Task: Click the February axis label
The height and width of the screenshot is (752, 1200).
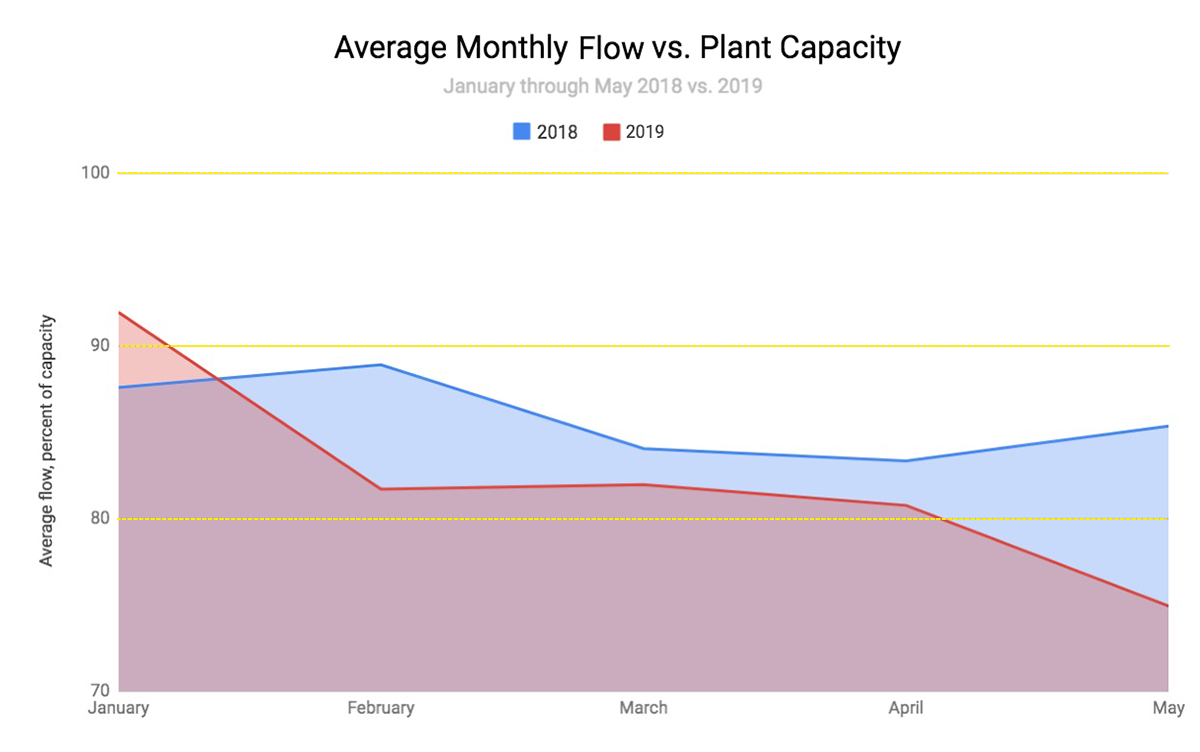Action: click(x=381, y=708)
